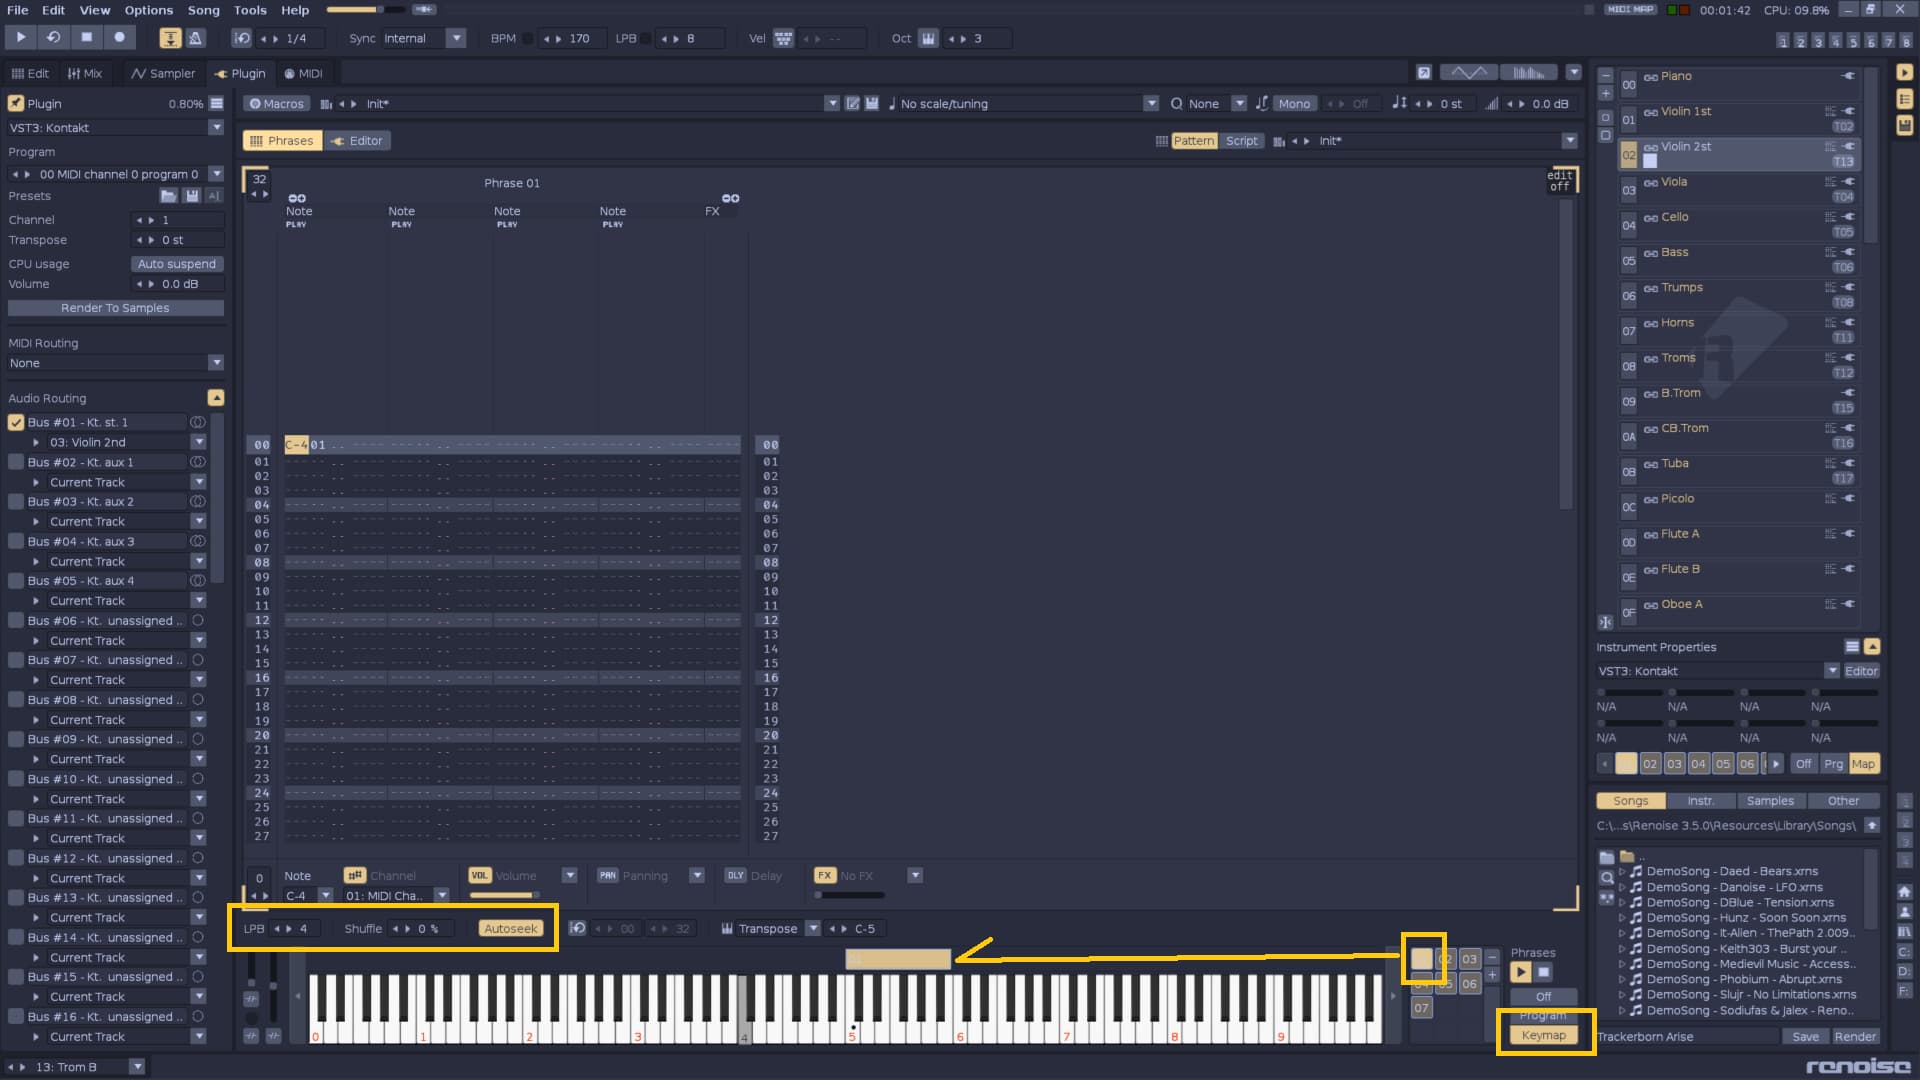Click the Editor button beside VST3: Kontakt
This screenshot has width=1920, height=1080.
pos(1861,671)
